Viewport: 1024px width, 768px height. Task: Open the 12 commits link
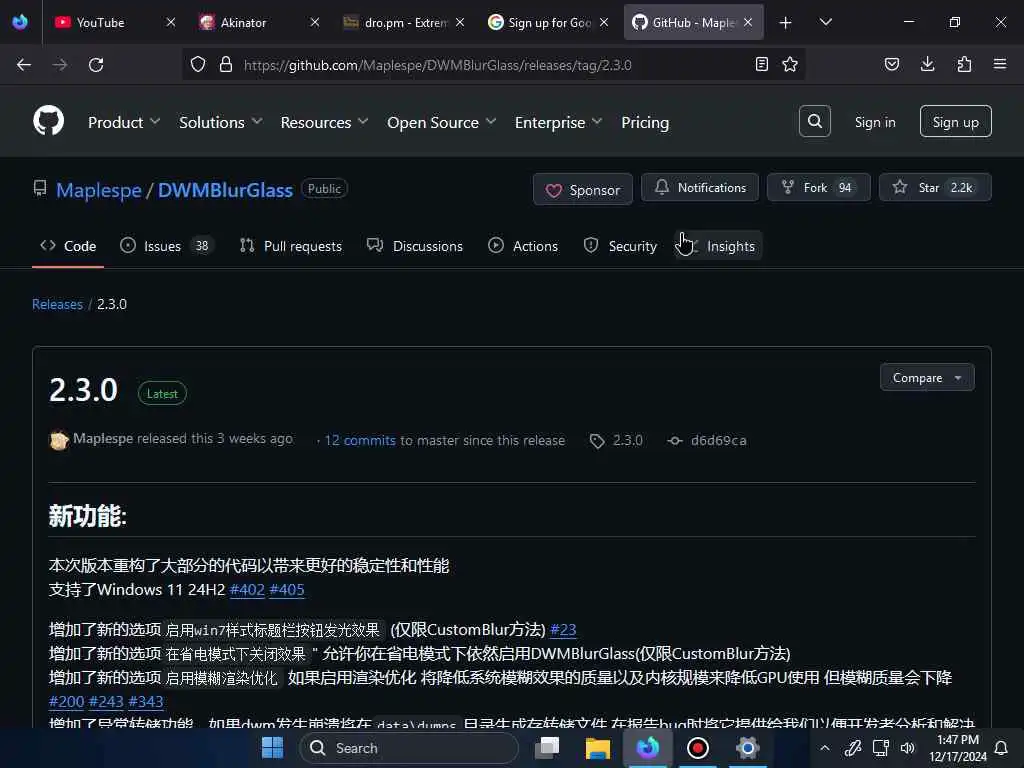point(360,441)
